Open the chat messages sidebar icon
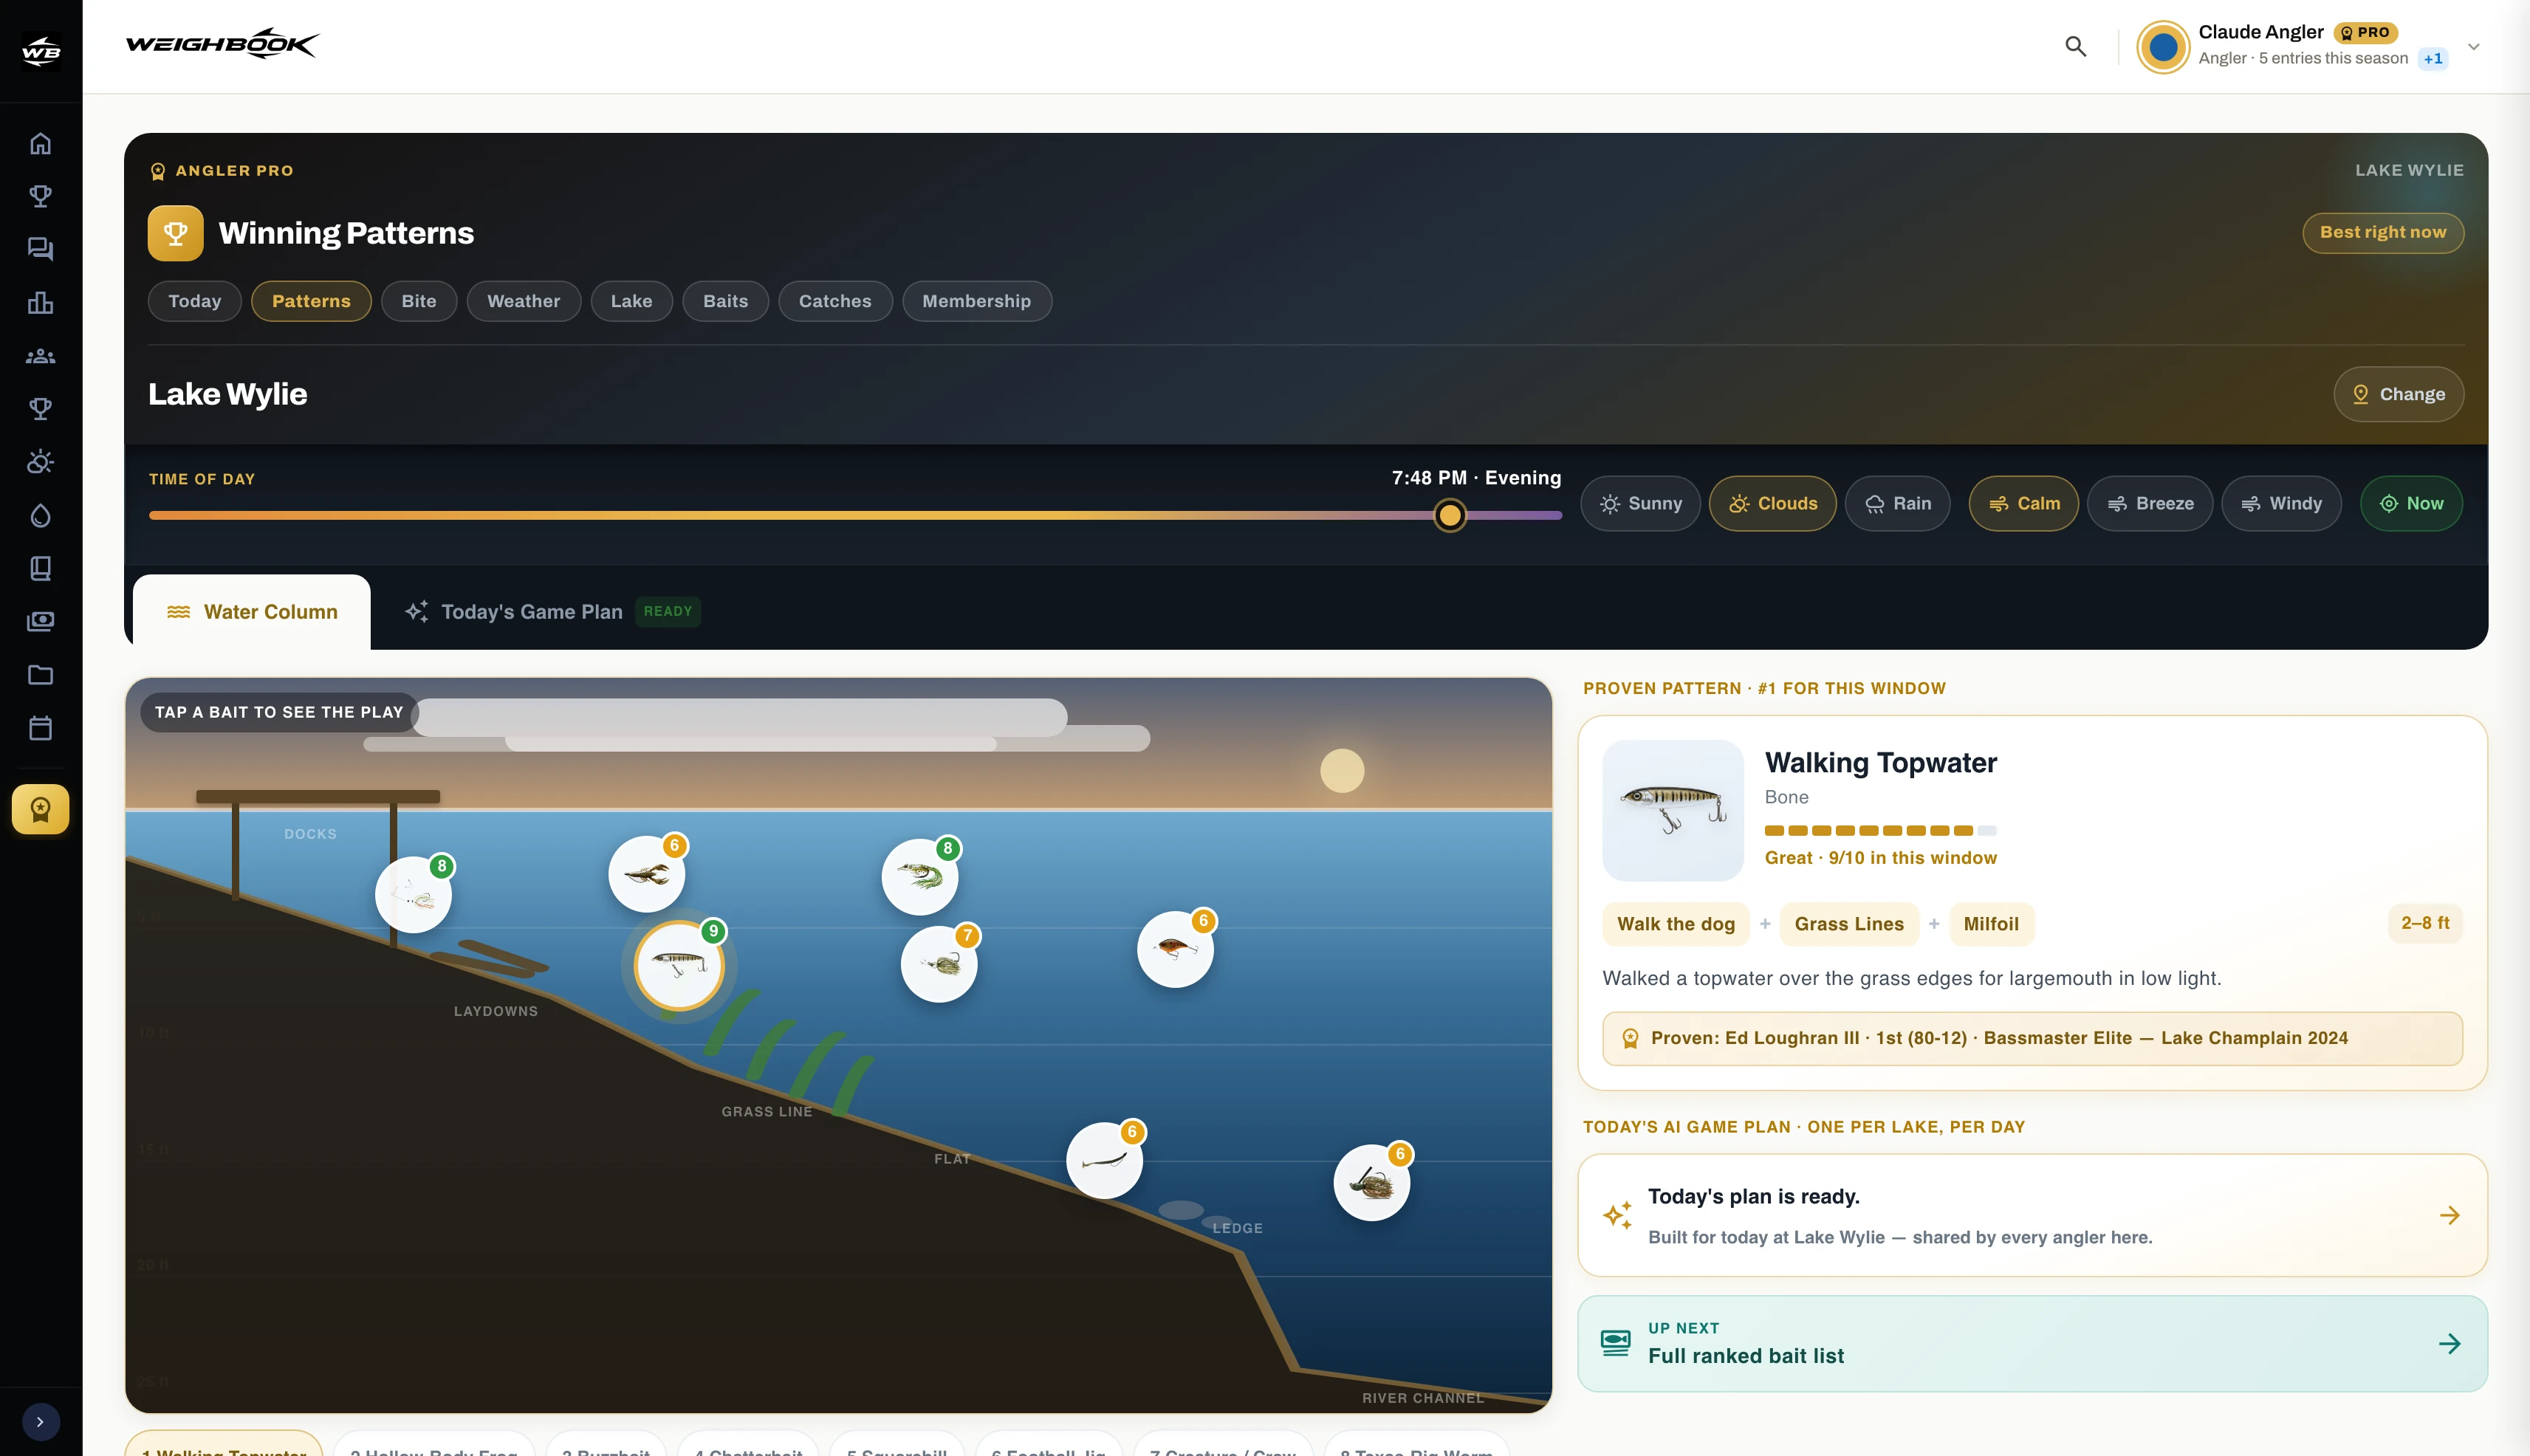 click(40, 249)
